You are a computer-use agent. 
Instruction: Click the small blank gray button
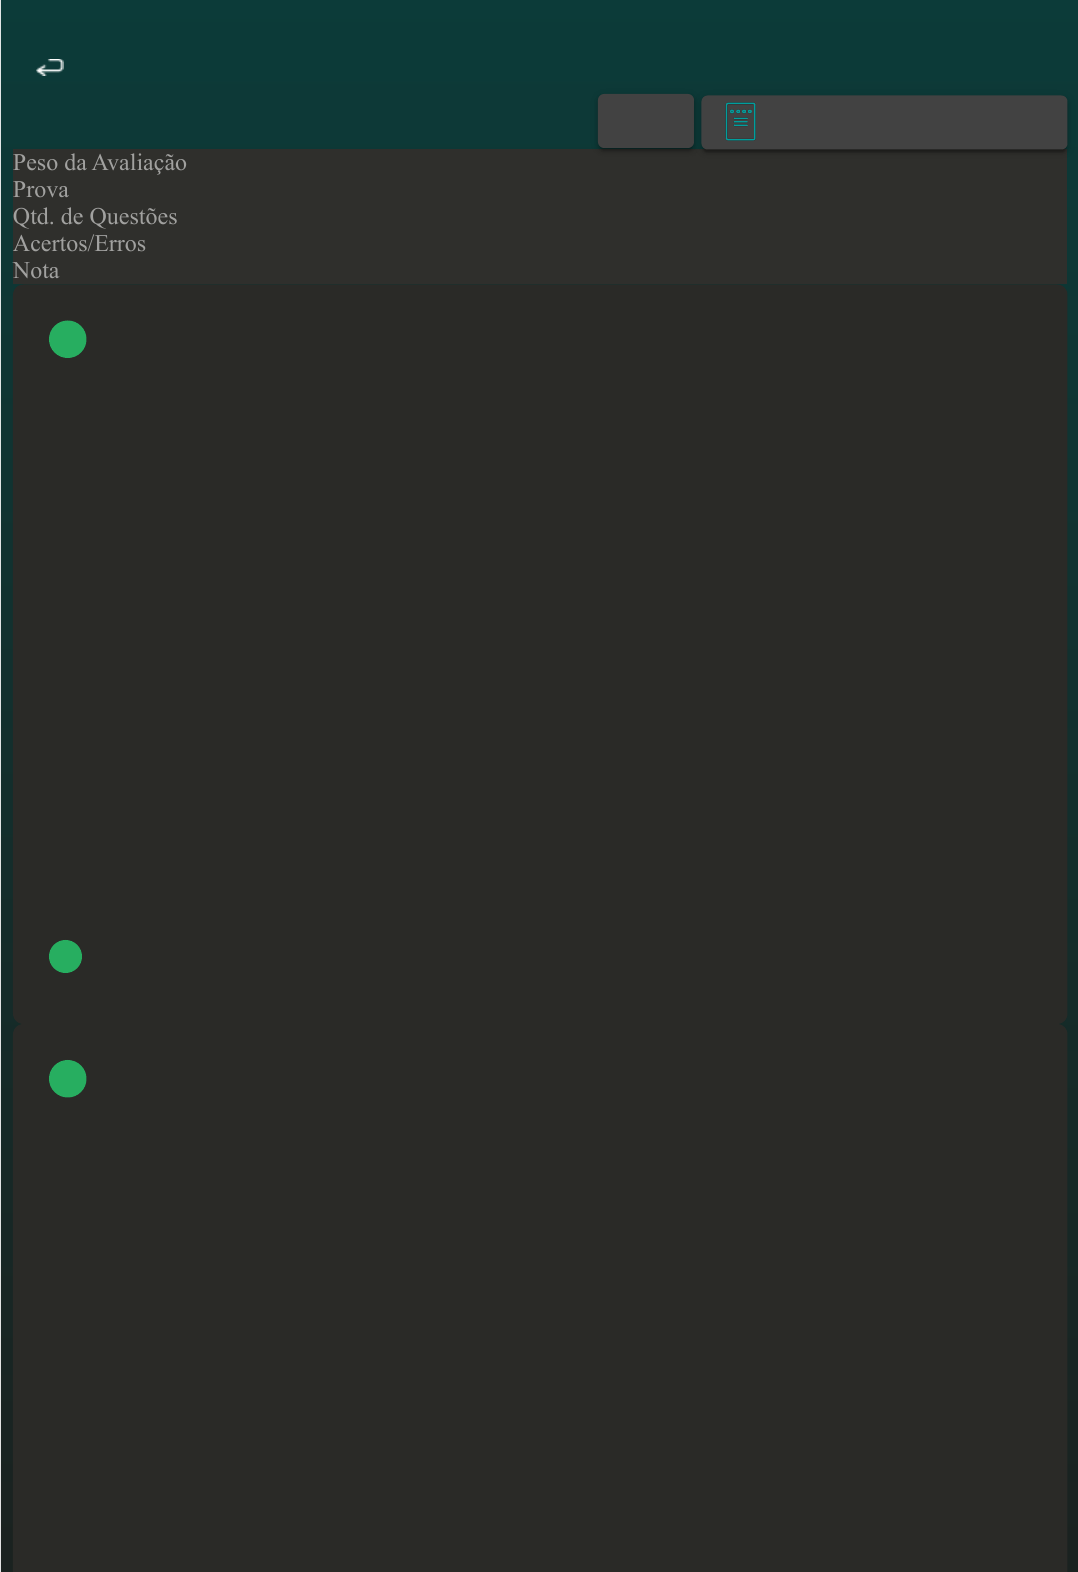[646, 121]
